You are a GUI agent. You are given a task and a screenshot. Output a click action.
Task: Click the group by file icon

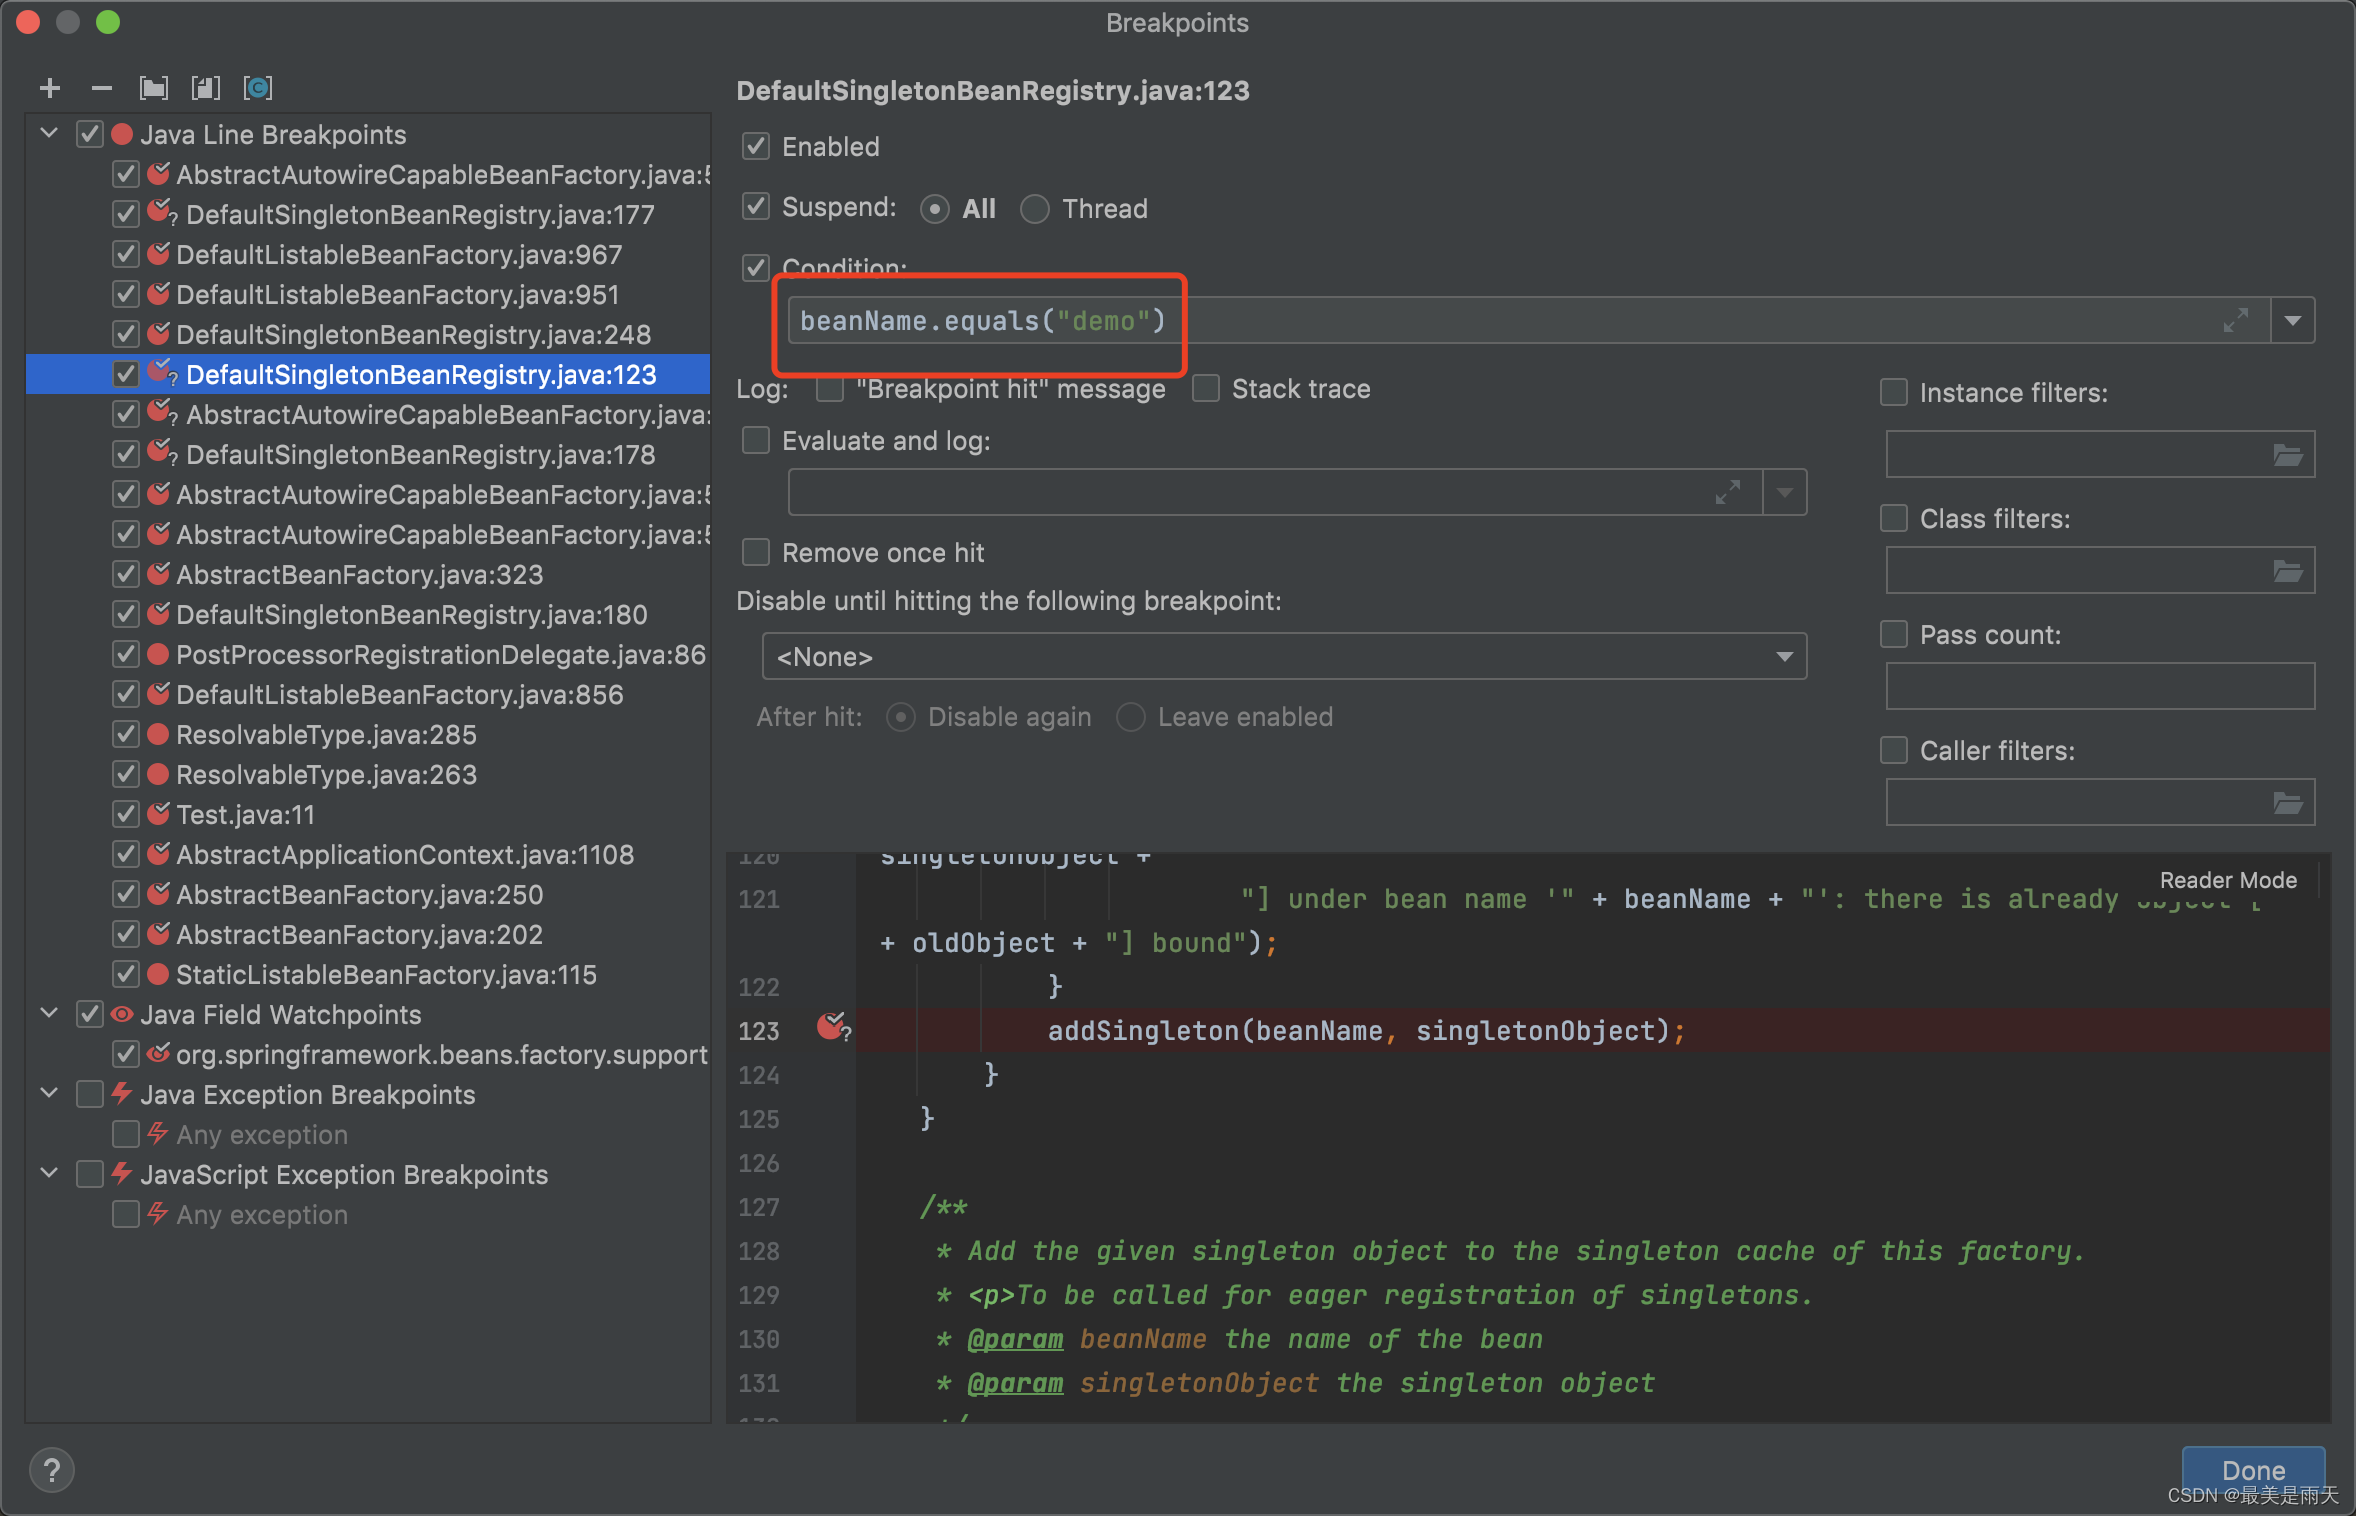[x=205, y=88]
